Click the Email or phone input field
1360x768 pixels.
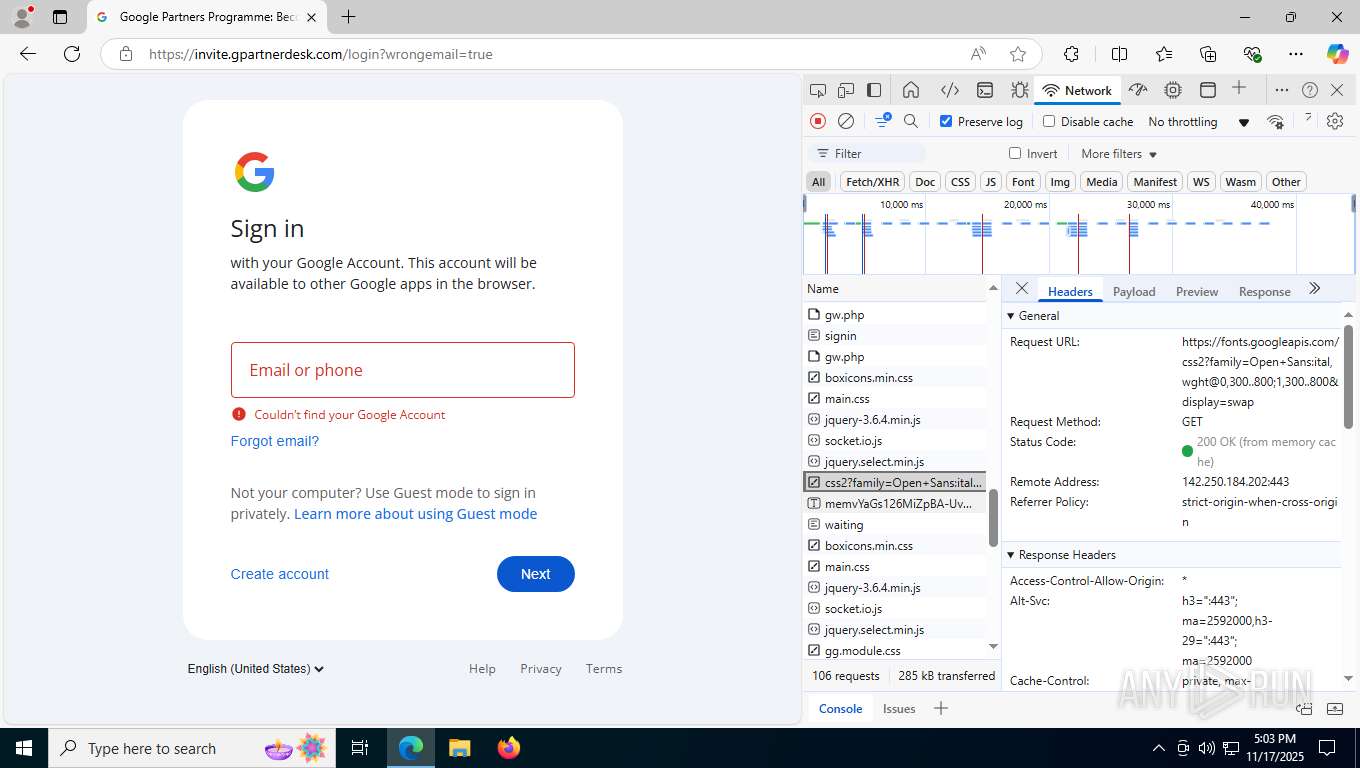click(x=403, y=370)
